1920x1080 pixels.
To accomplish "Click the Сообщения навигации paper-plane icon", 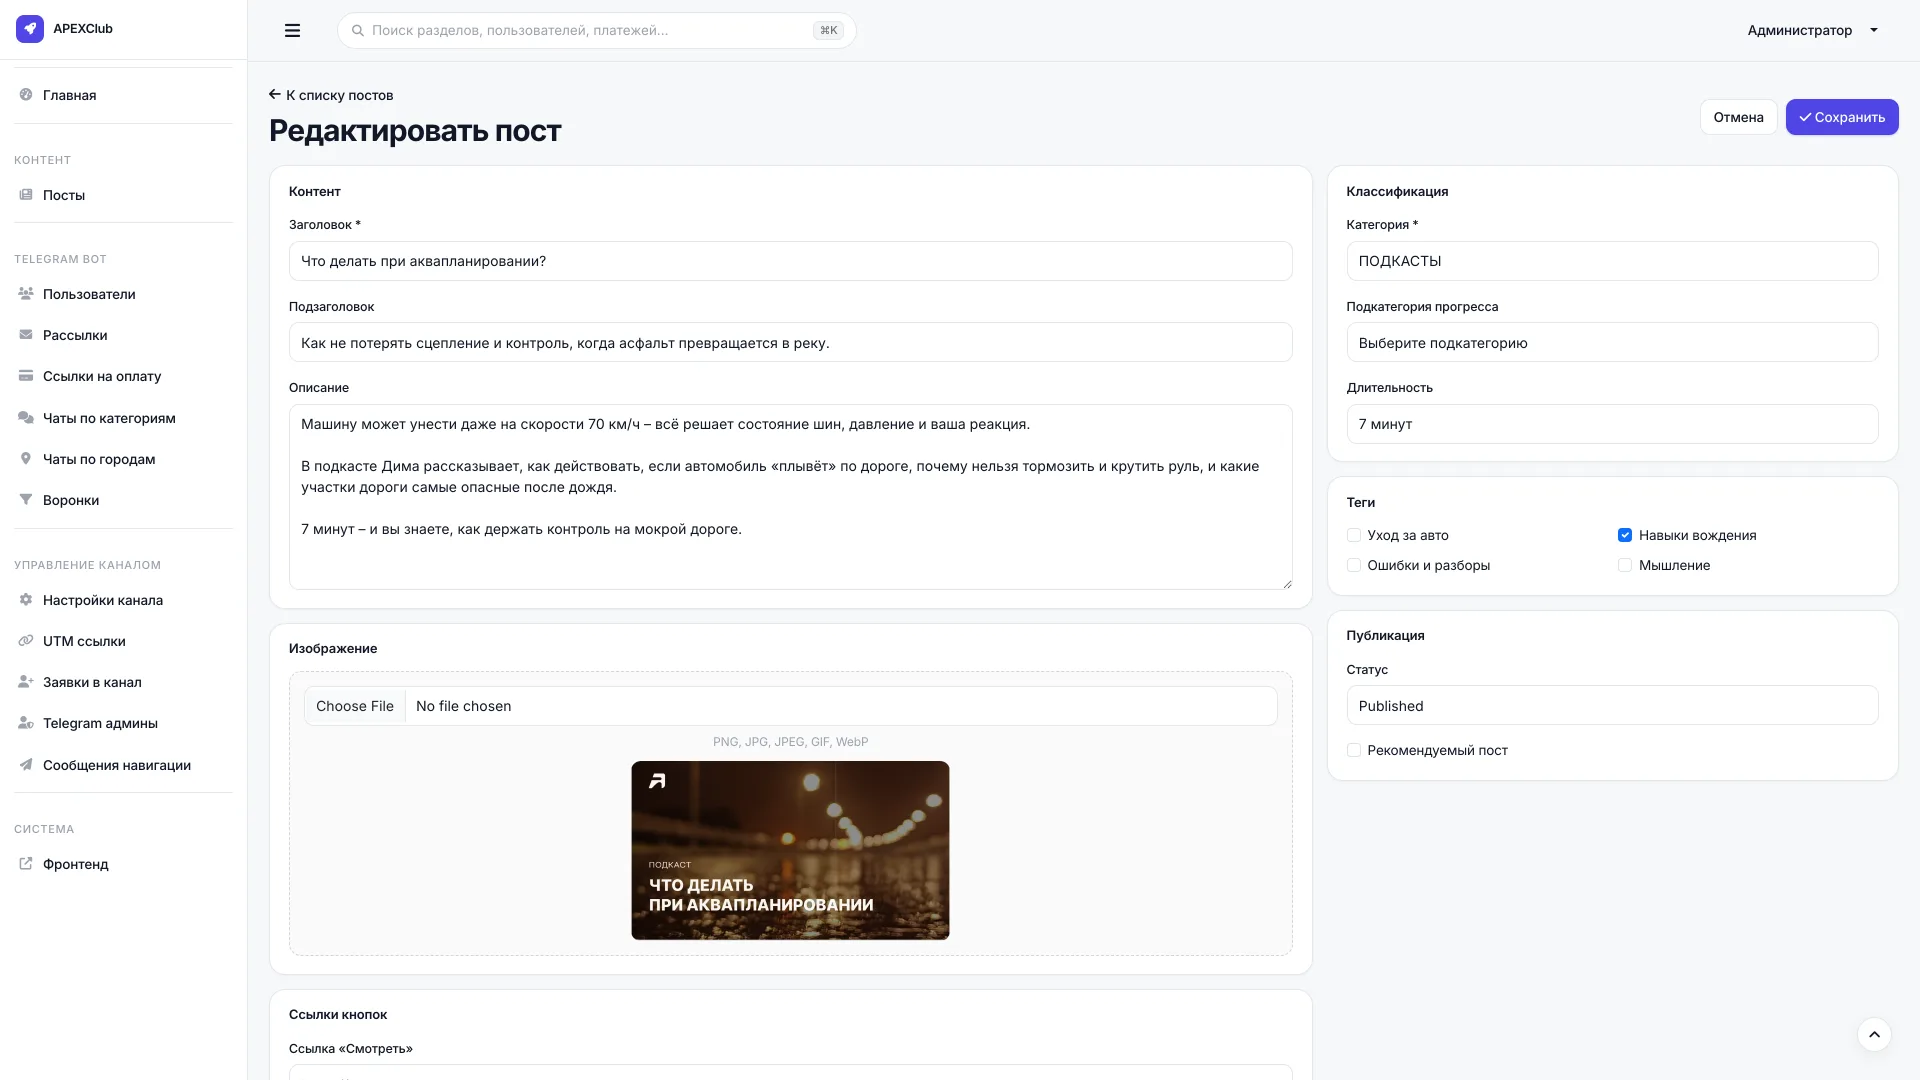I will (26, 765).
